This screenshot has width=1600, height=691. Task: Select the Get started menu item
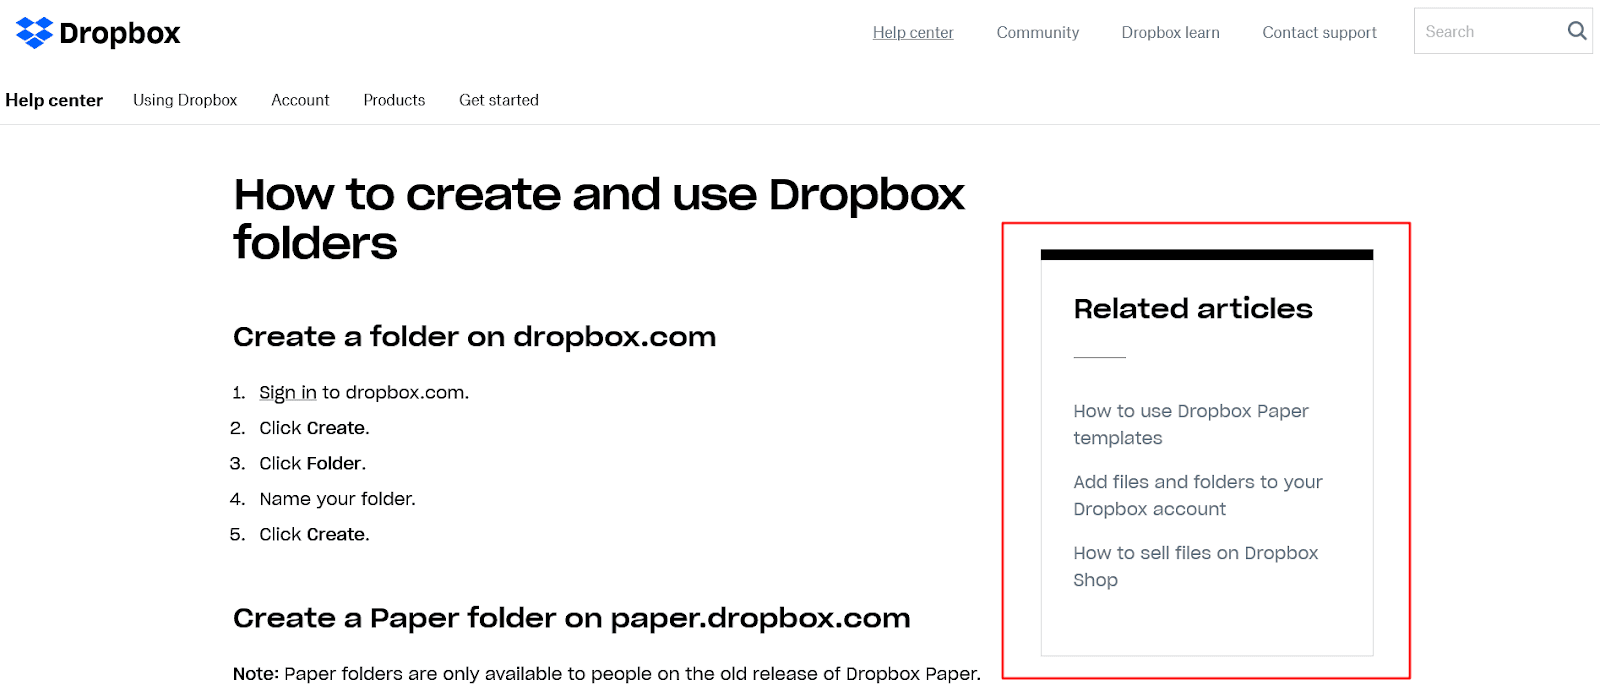tap(498, 100)
